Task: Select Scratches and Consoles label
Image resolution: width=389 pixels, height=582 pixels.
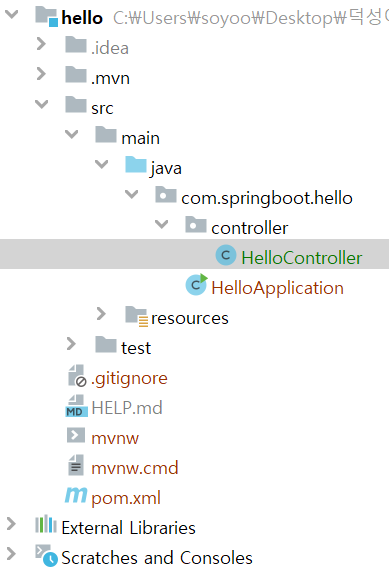Action: point(157,558)
